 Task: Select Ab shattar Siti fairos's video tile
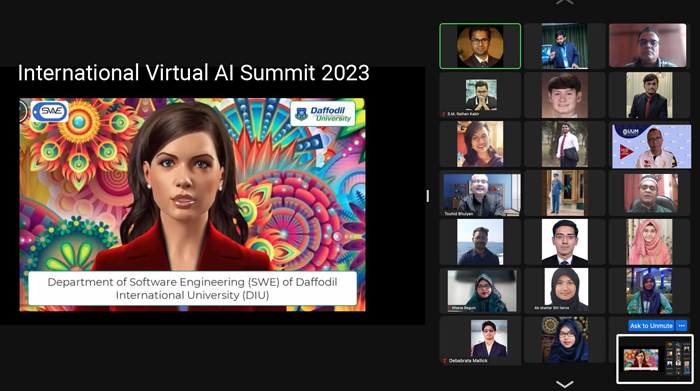click(x=565, y=290)
